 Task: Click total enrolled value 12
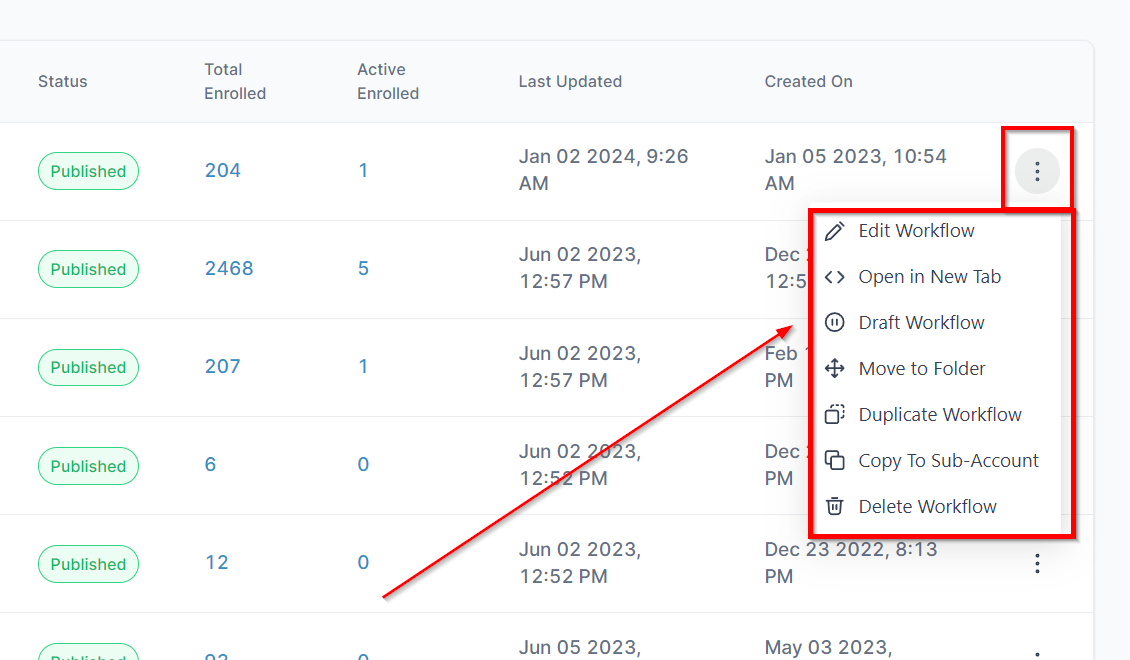point(217,563)
